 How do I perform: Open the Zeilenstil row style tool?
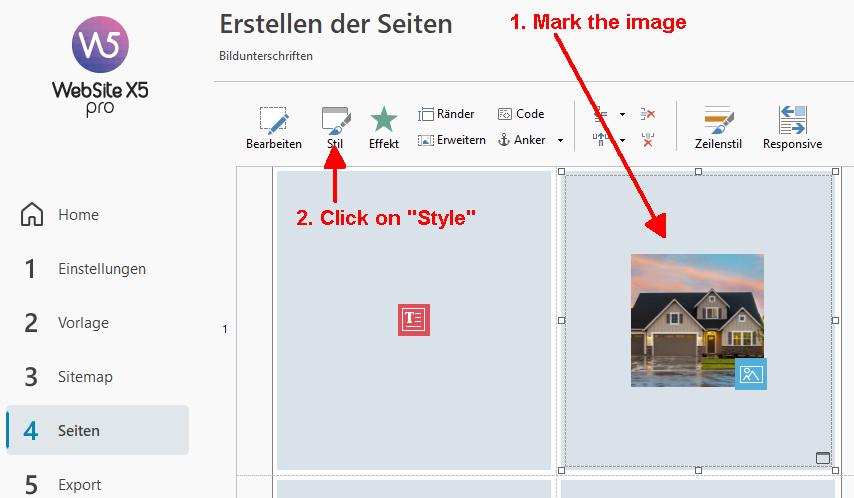tap(716, 128)
